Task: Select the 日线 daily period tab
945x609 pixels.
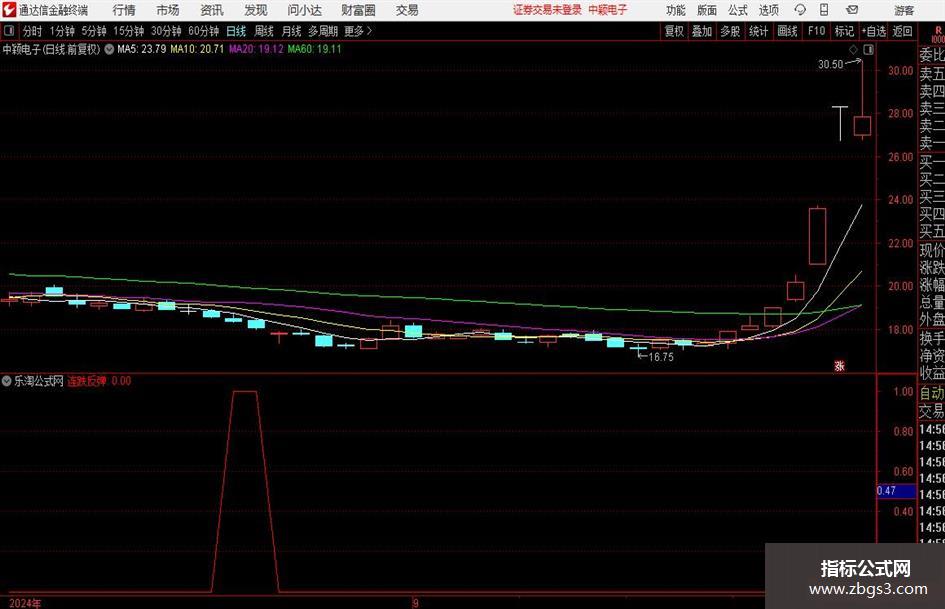Action: point(236,31)
